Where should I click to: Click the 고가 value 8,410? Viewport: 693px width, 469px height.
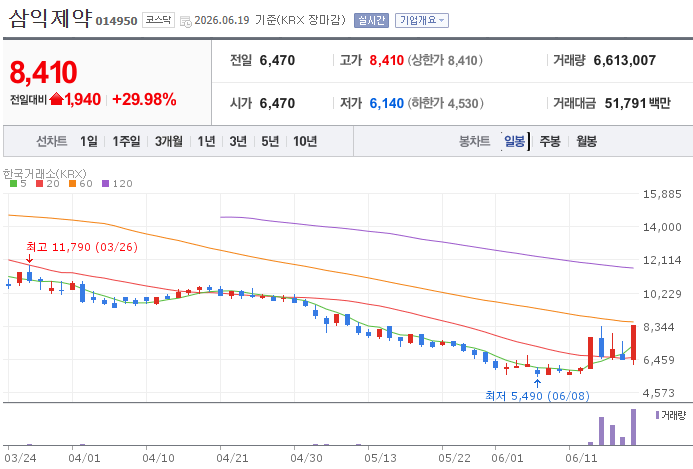click(387, 61)
